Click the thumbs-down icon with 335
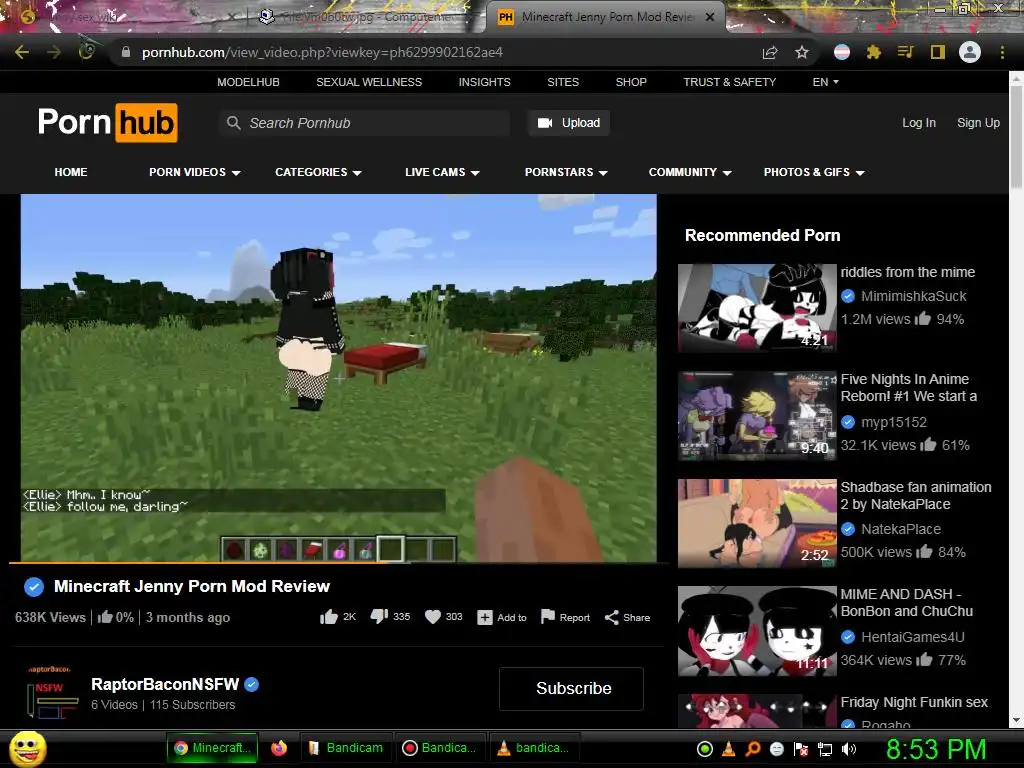Screen dimensions: 1024x768 [x=379, y=616]
